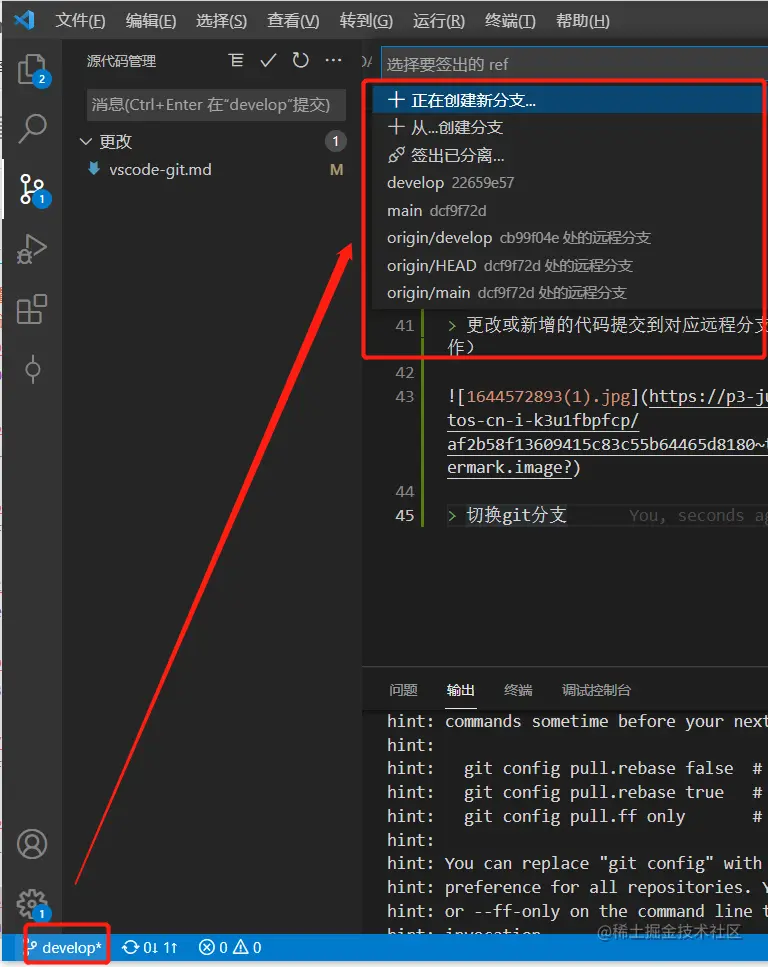The image size is (768, 967).
Task: Select 签出已分离... option
Action: [x=568, y=155]
